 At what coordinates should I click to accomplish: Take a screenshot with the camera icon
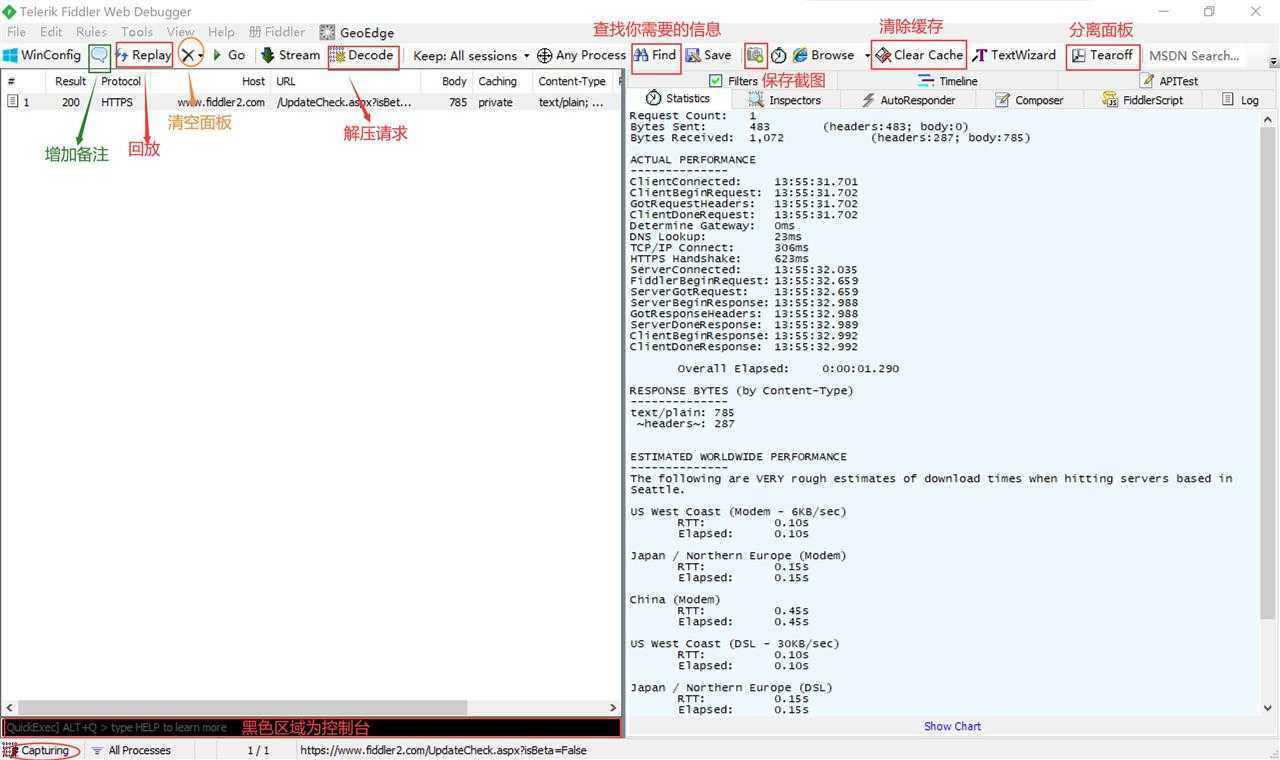[755, 55]
